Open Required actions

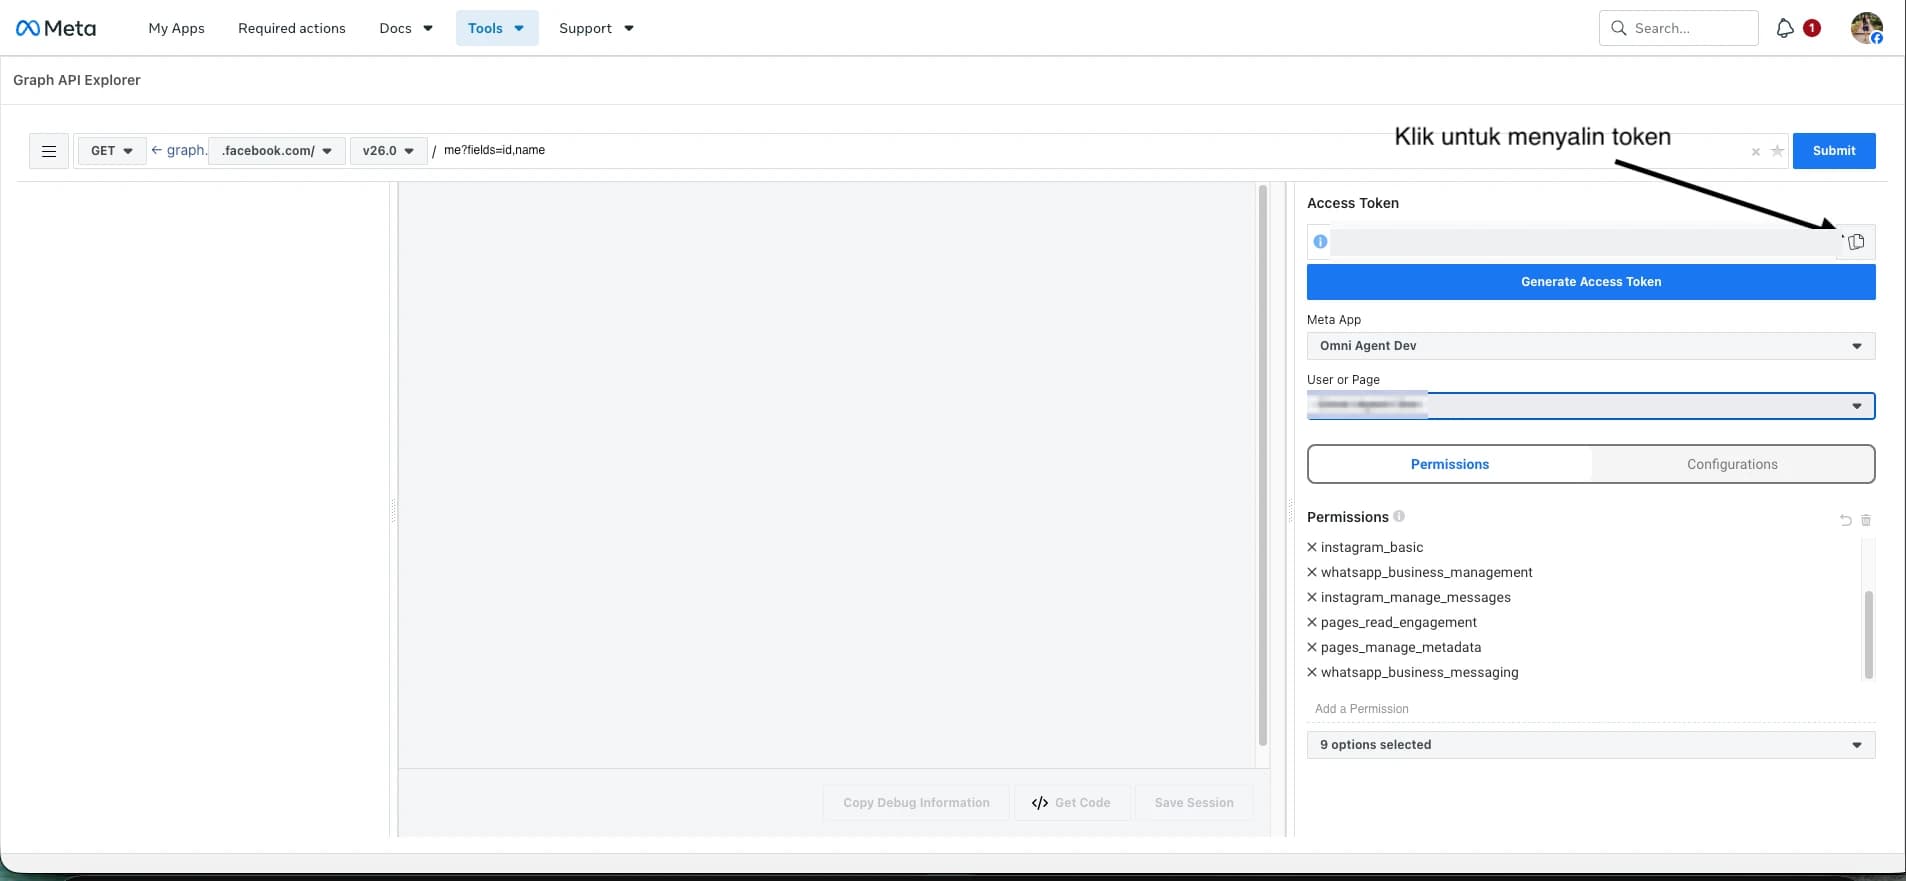click(292, 28)
